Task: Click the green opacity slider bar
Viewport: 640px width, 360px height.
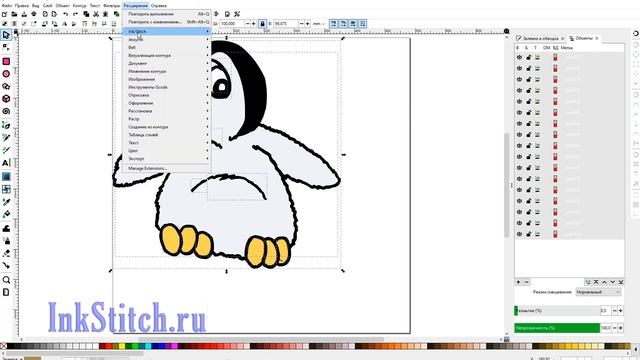Action: (x=557, y=328)
